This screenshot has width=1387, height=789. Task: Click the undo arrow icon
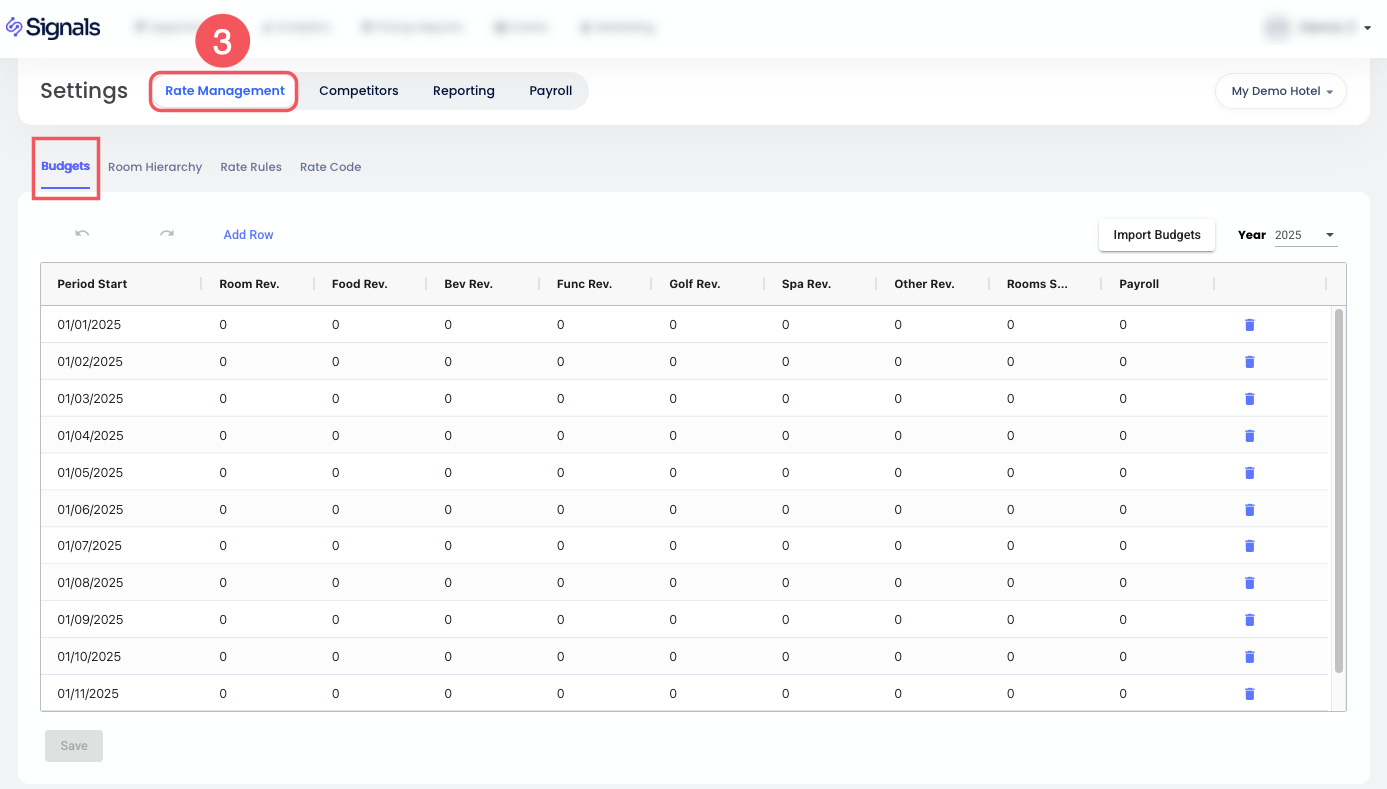click(82, 234)
